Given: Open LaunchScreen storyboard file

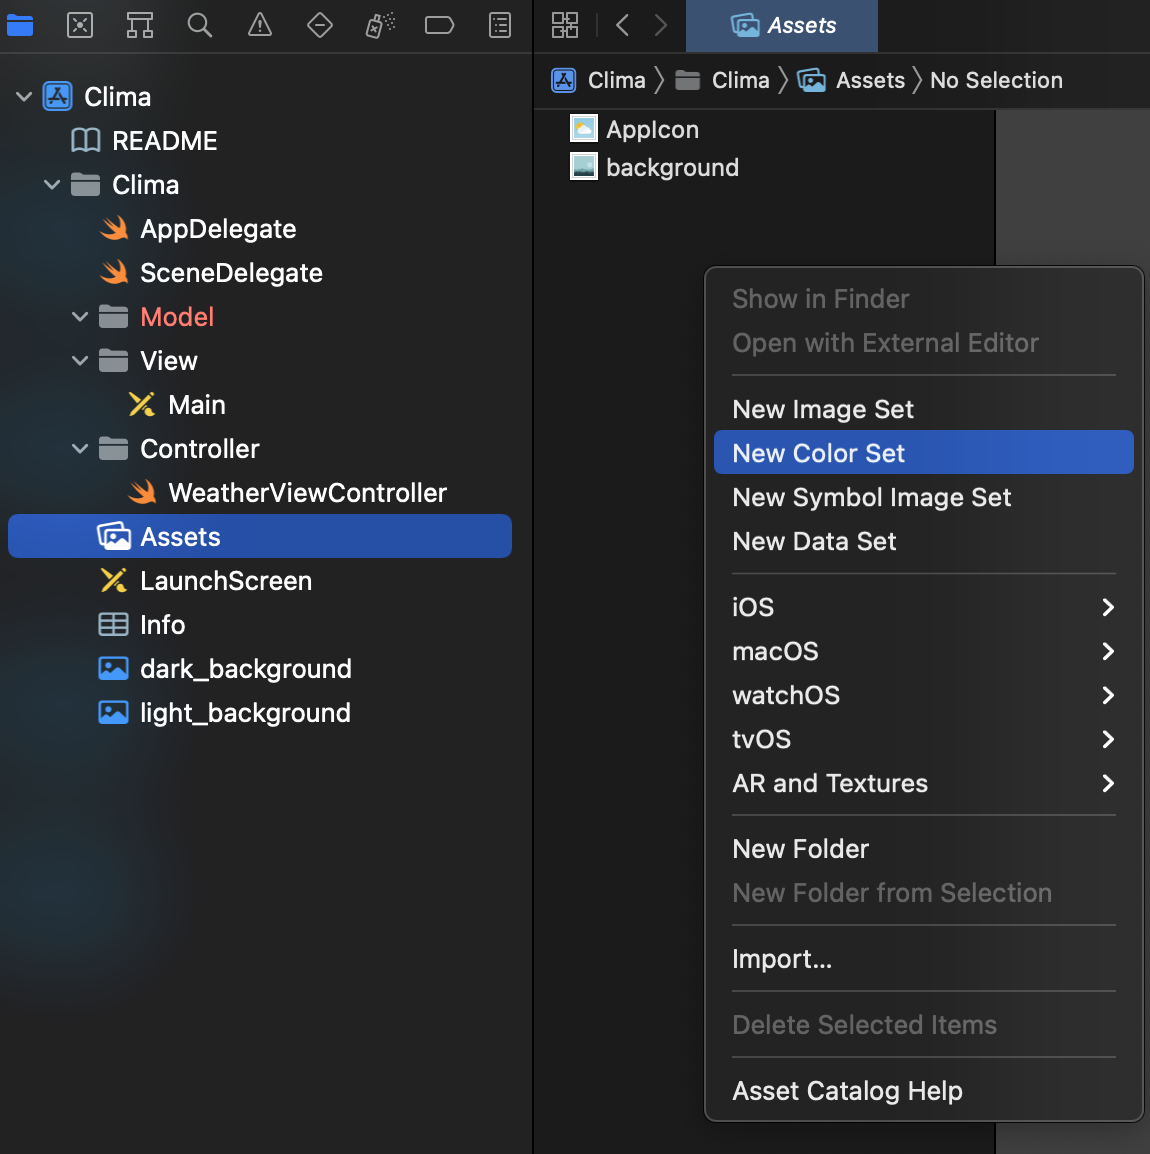Looking at the screenshot, I should (226, 581).
